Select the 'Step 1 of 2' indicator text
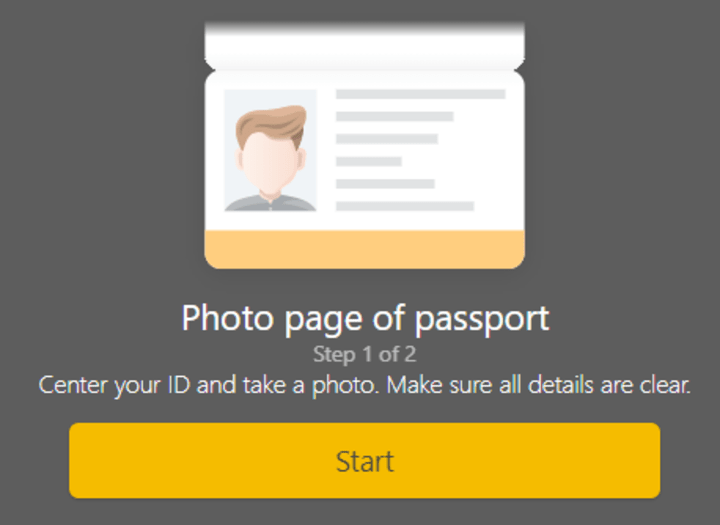Screen dimensions: 720x525 coord(365,355)
